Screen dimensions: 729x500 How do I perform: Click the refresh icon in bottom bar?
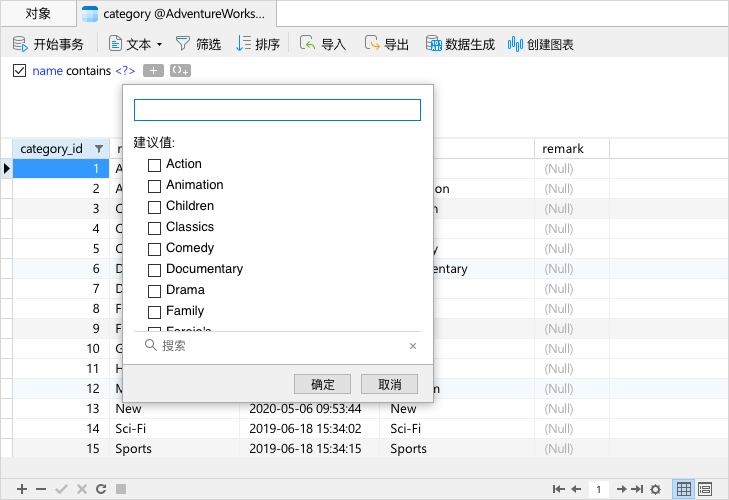(x=100, y=489)
